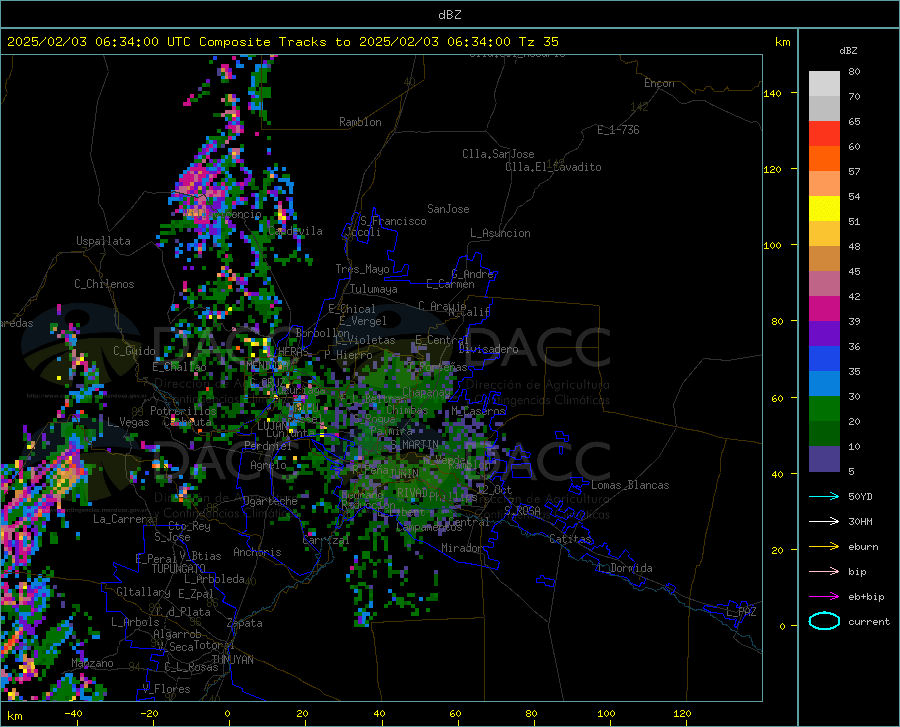900x727 pixels.
Task: Click the '-20' tick on bottom km axis
Action: click(149, 714)
